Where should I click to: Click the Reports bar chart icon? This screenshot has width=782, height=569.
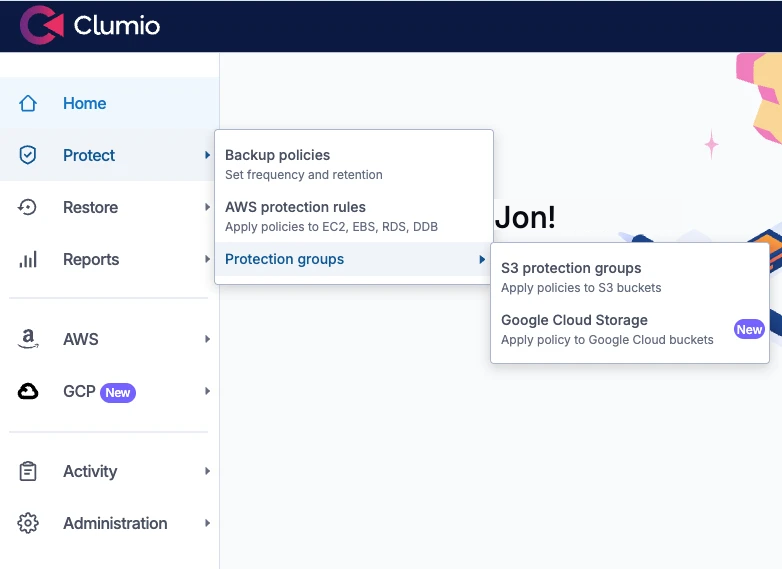click(28, 259)
